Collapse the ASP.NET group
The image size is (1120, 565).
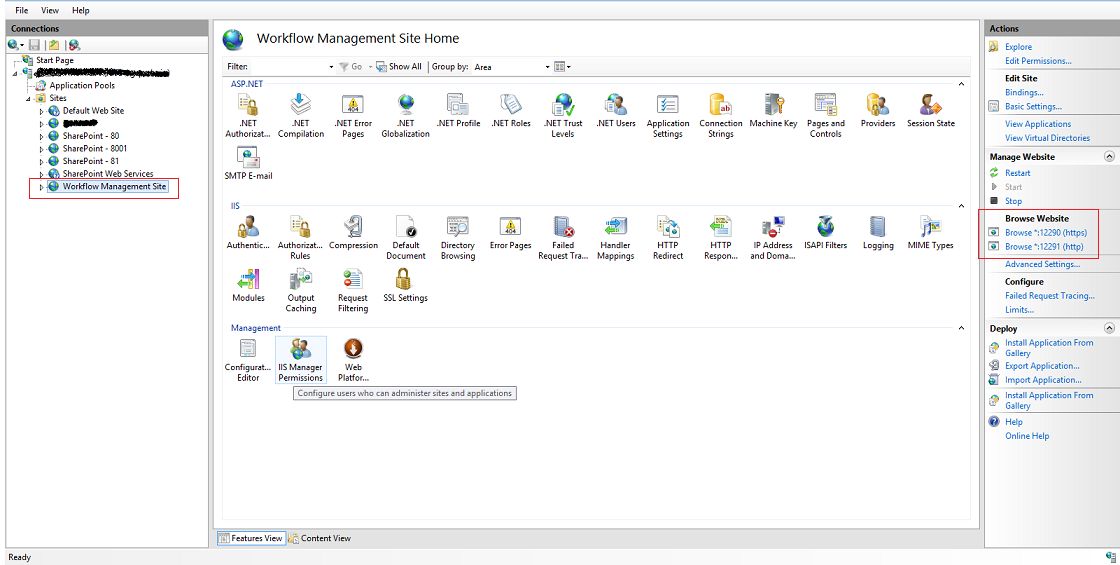click(961, 84)
